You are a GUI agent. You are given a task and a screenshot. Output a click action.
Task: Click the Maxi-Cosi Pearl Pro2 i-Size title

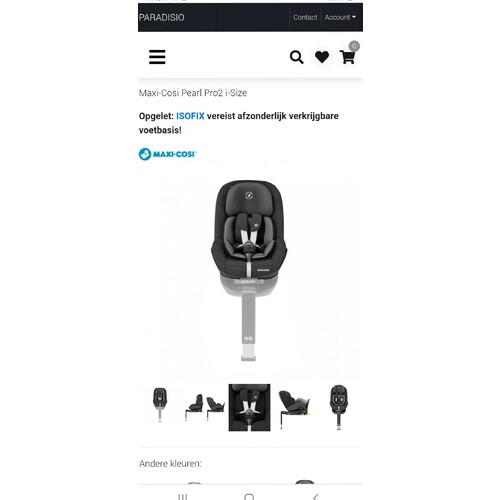coord(193,93)
